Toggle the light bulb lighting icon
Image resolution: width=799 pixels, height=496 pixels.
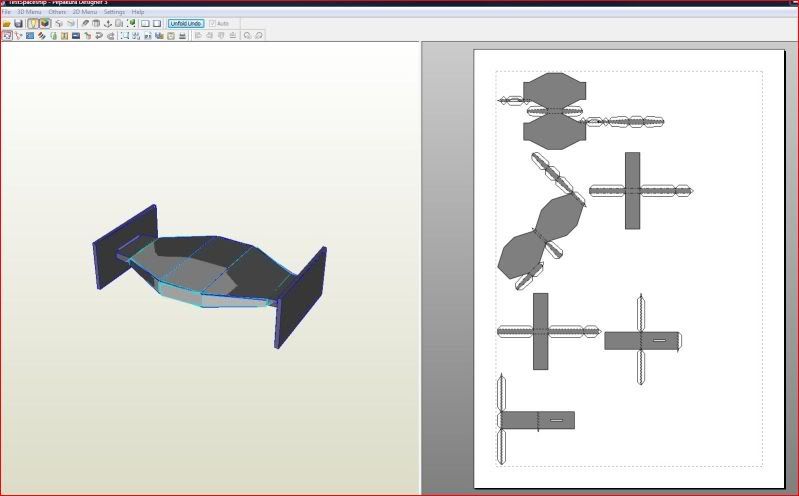[33, 23]
